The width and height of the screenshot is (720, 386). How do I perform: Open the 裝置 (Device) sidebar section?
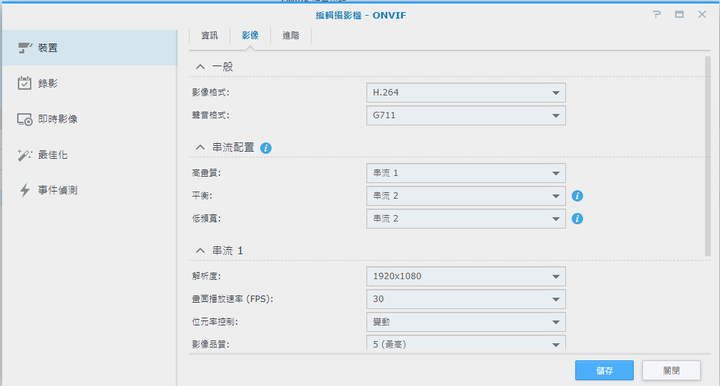point(90,48)
